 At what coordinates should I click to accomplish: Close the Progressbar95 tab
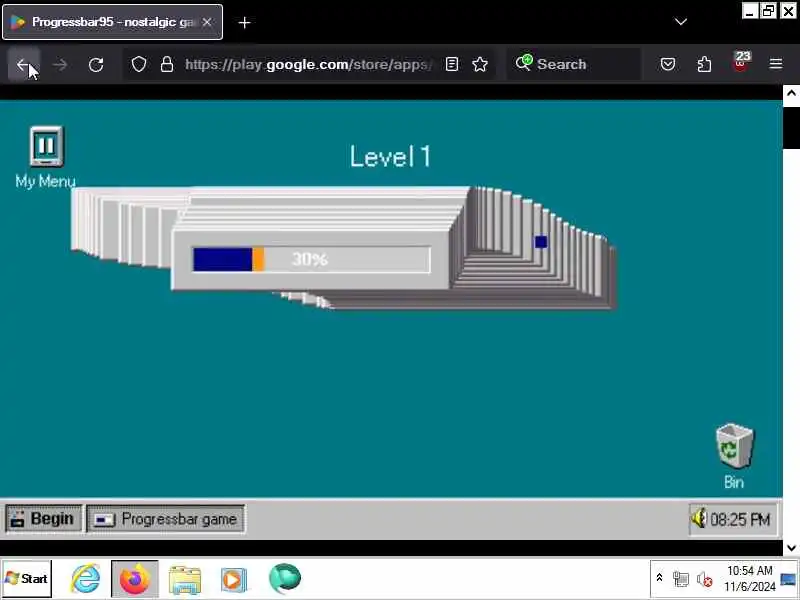207,22
